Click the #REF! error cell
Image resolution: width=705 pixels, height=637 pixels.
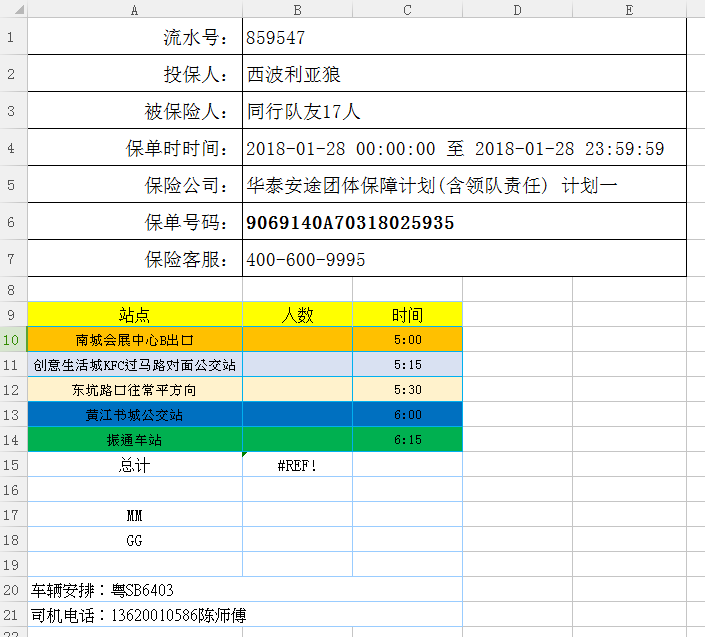tap(297, 464)
